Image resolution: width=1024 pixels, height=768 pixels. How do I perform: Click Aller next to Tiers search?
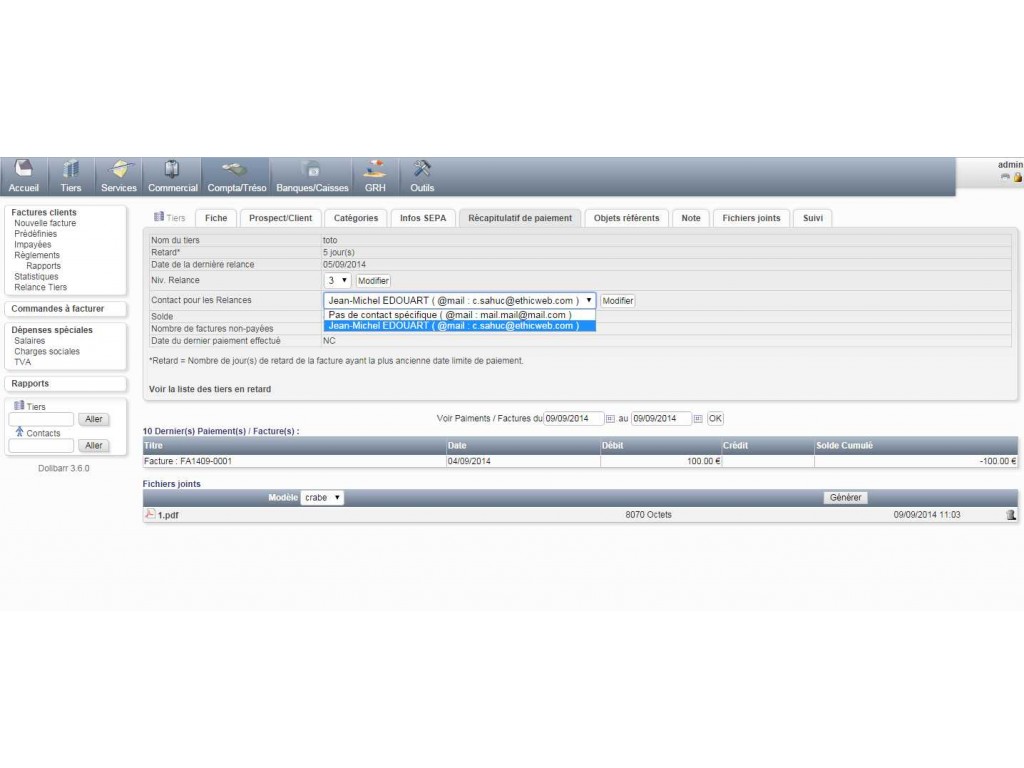pos(94,419)
